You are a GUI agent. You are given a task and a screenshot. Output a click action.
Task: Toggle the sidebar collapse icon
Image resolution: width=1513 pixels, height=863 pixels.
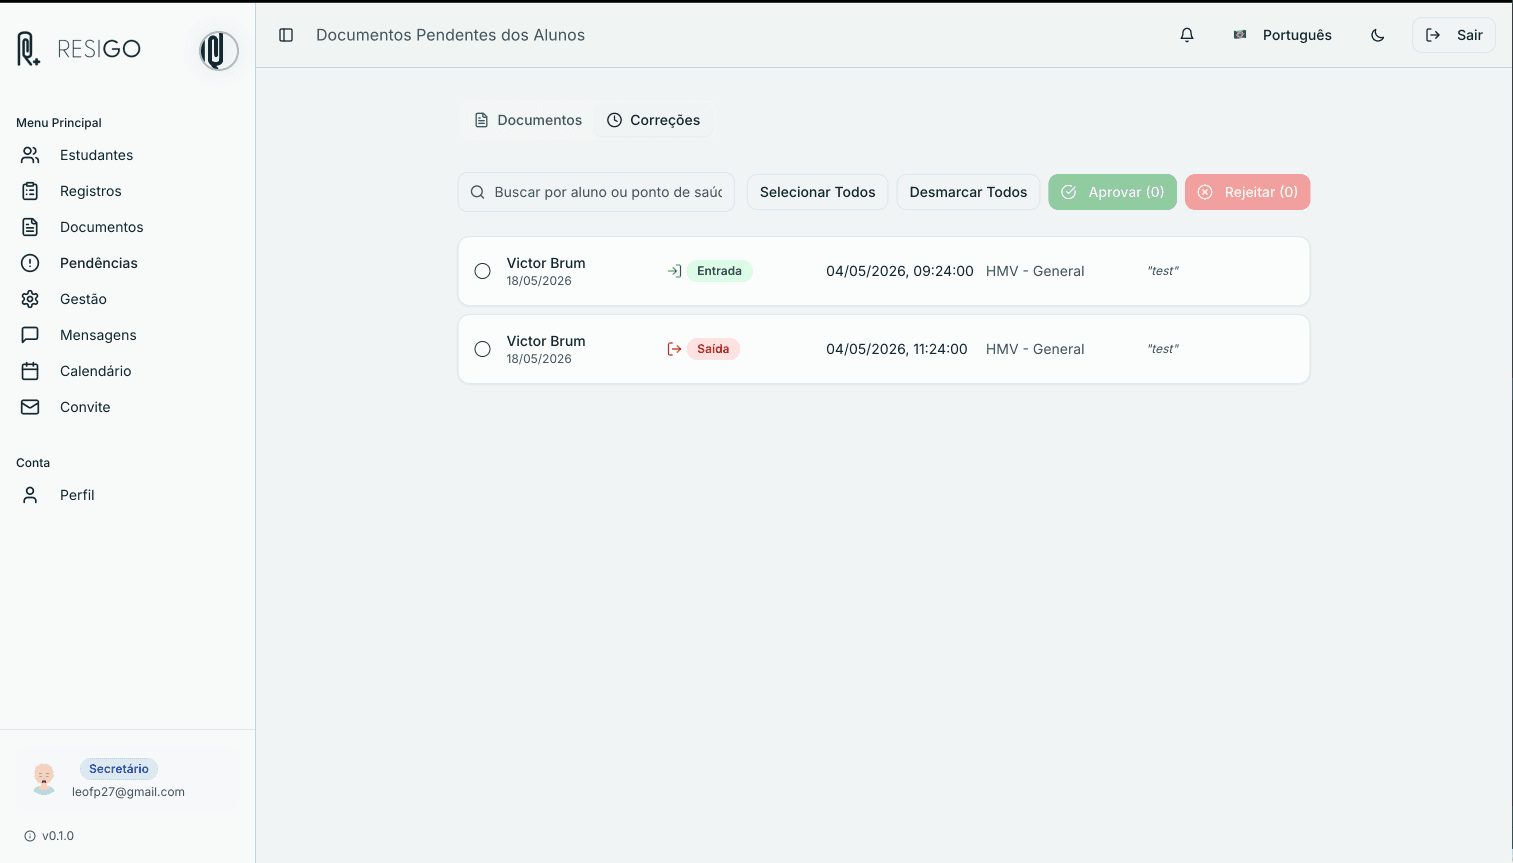coord(286,35)
